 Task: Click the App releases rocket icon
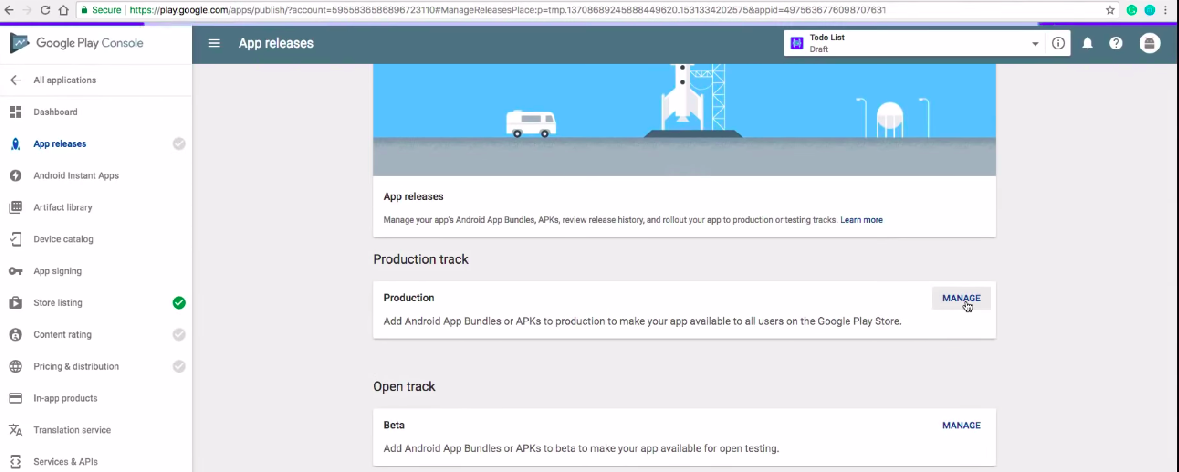pyautogui.click(x=15, y=144)
